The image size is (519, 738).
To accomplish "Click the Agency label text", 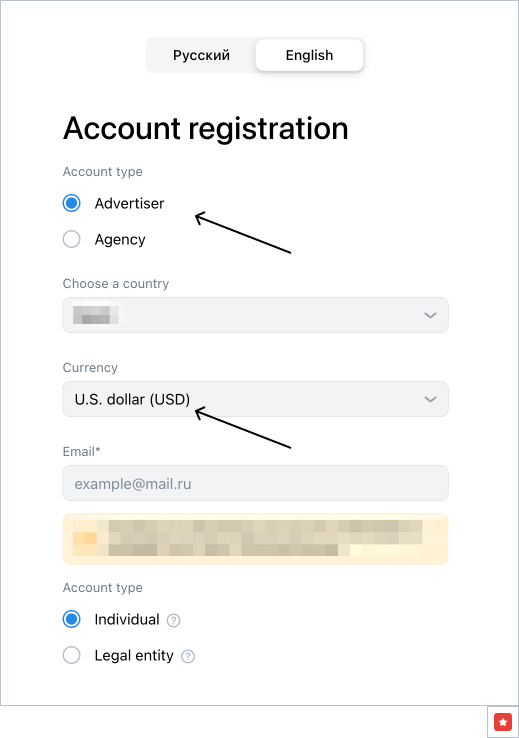I will coord(120,240).
